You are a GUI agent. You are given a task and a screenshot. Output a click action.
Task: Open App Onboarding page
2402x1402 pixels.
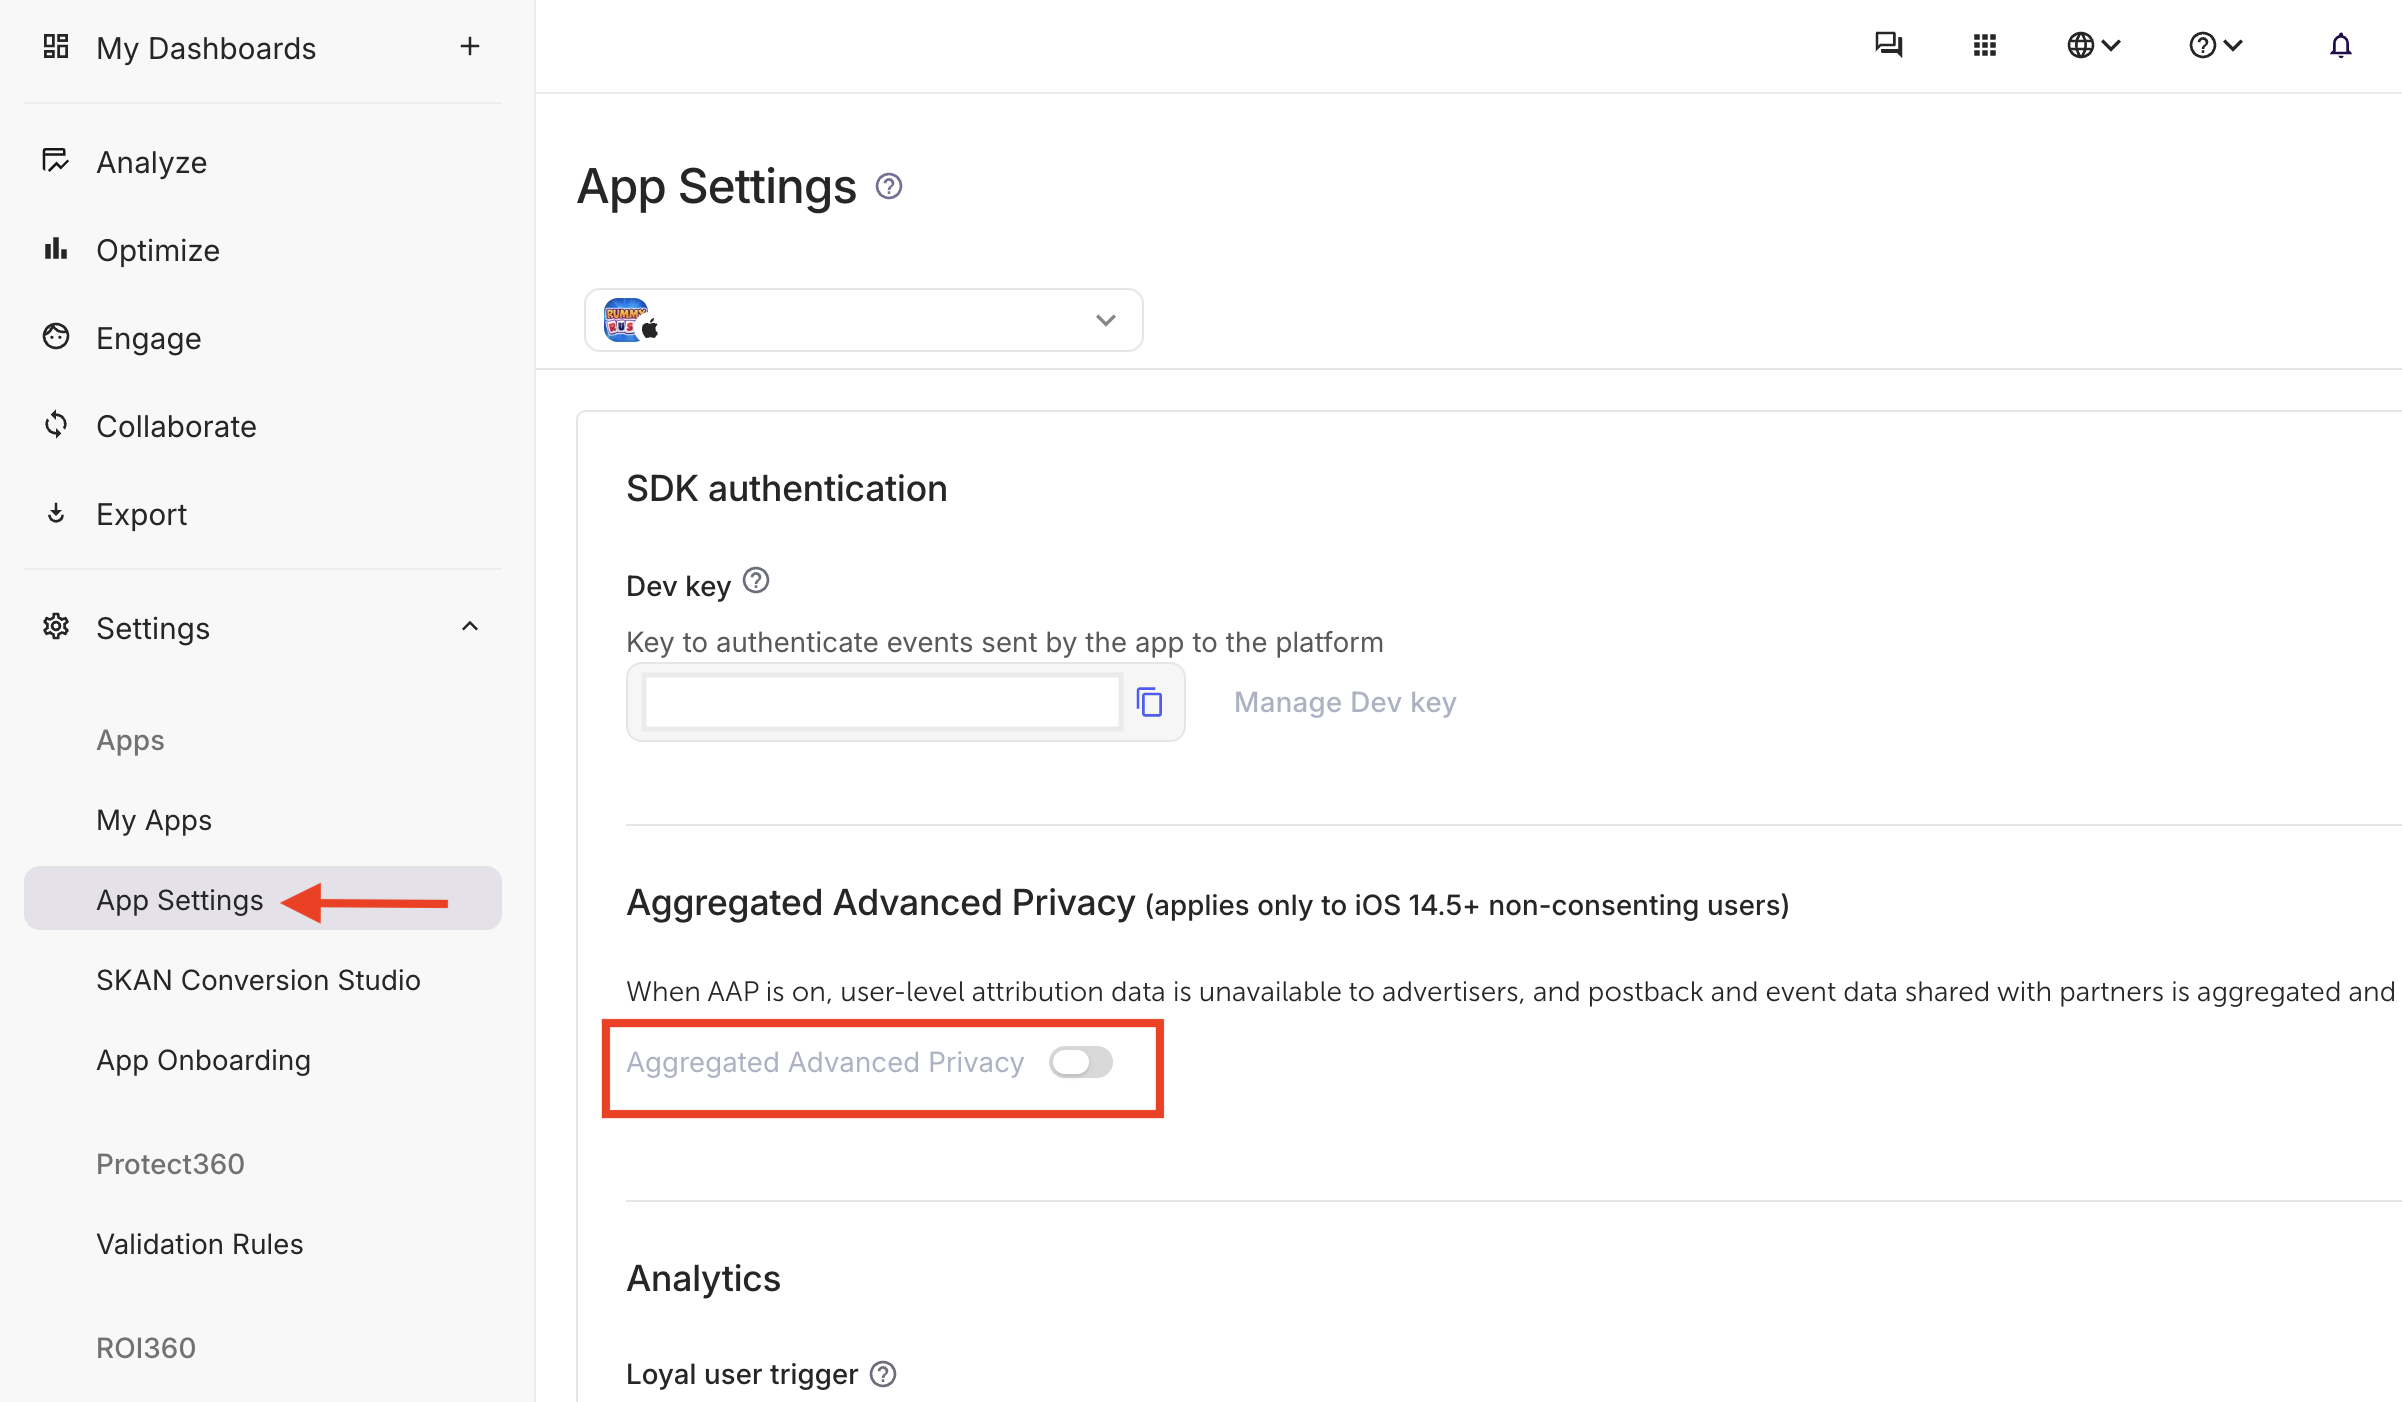pos(204,1060)
